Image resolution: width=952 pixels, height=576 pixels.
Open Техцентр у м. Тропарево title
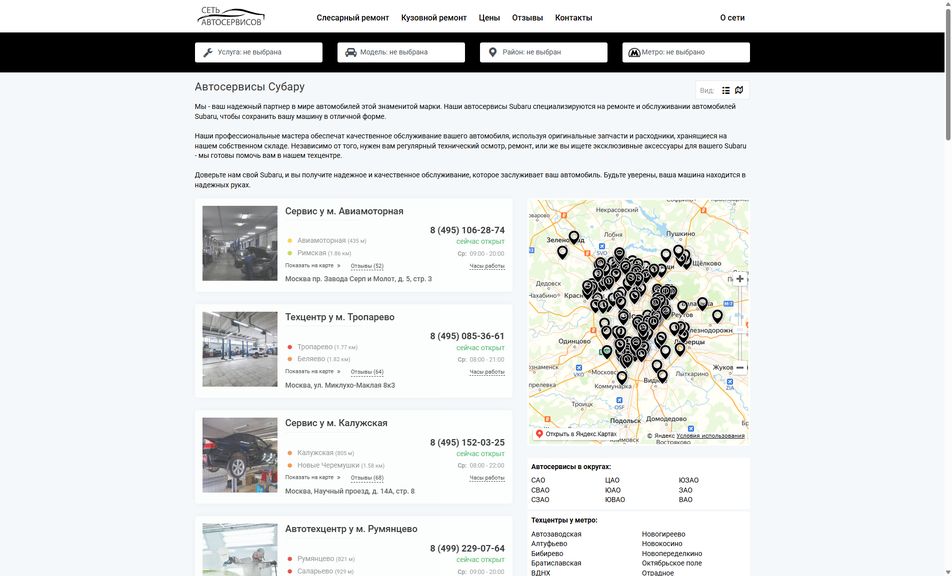(340, 317)
